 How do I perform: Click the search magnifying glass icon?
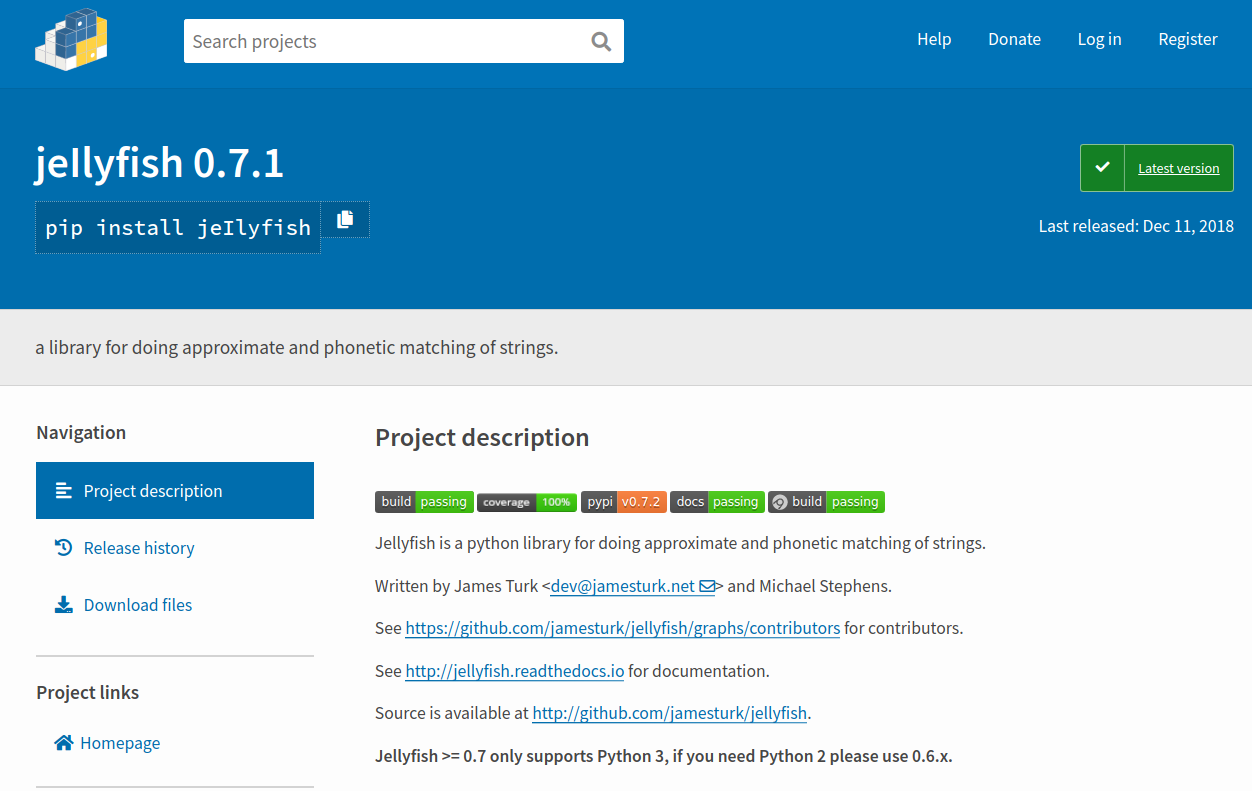(x=601, y=41)
